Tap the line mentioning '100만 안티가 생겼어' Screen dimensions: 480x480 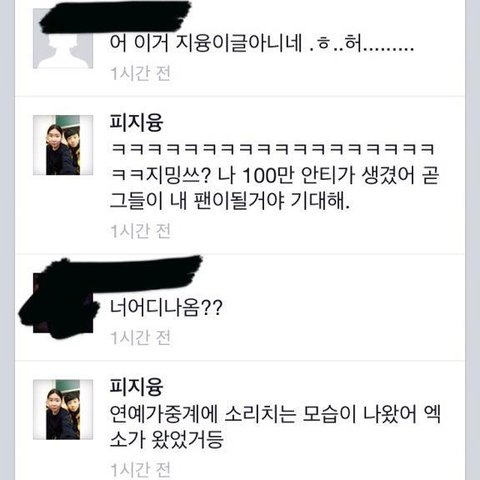pyautogui.click(x=275, y=175)
